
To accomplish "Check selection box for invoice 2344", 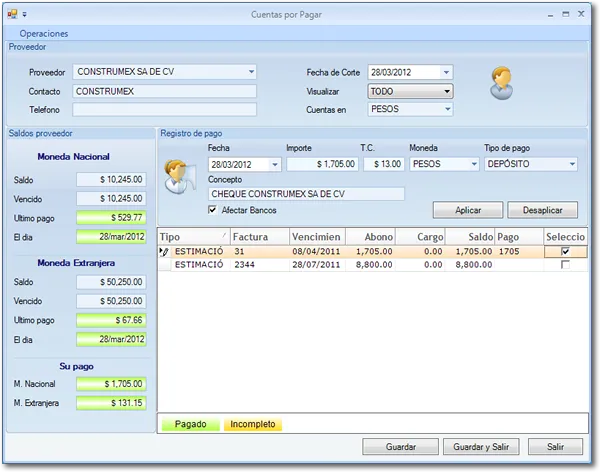I will 565,265.
